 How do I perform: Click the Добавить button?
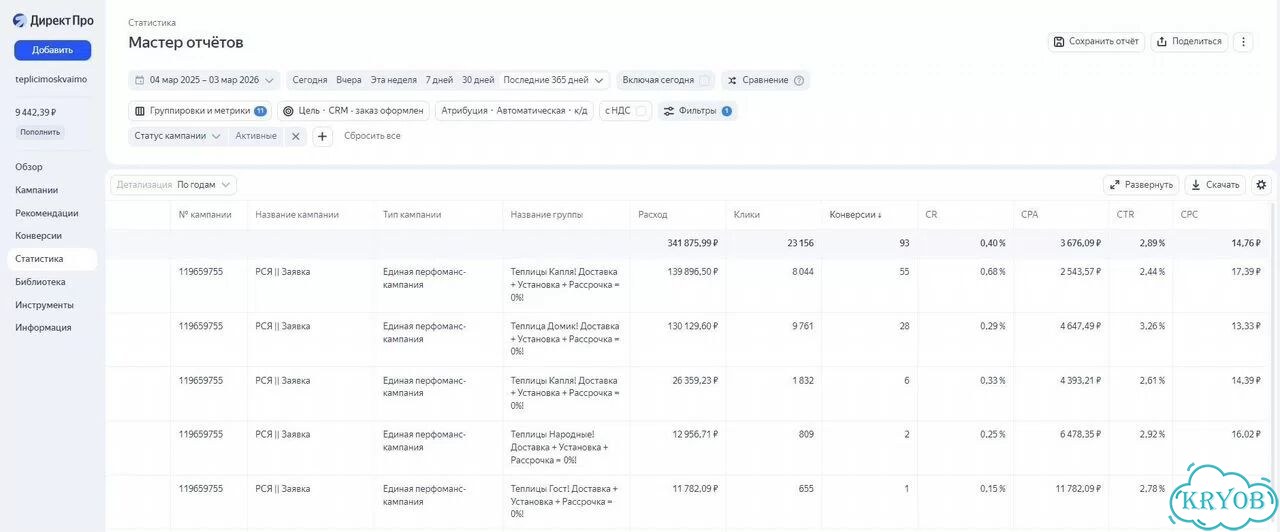(52, 50)
